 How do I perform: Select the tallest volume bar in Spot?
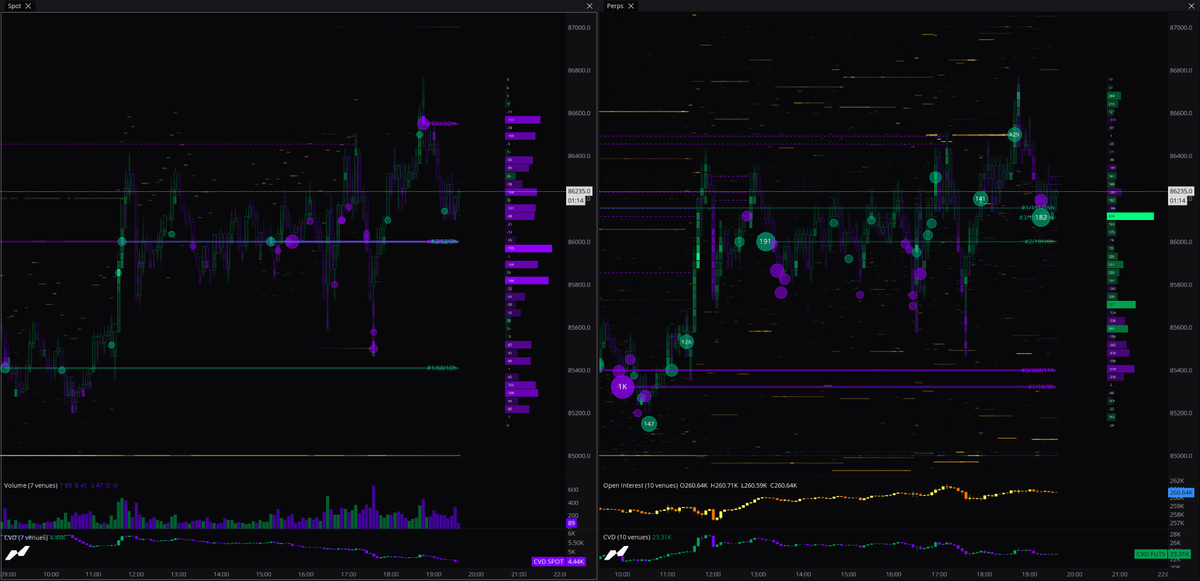click(x=374, y=507)
